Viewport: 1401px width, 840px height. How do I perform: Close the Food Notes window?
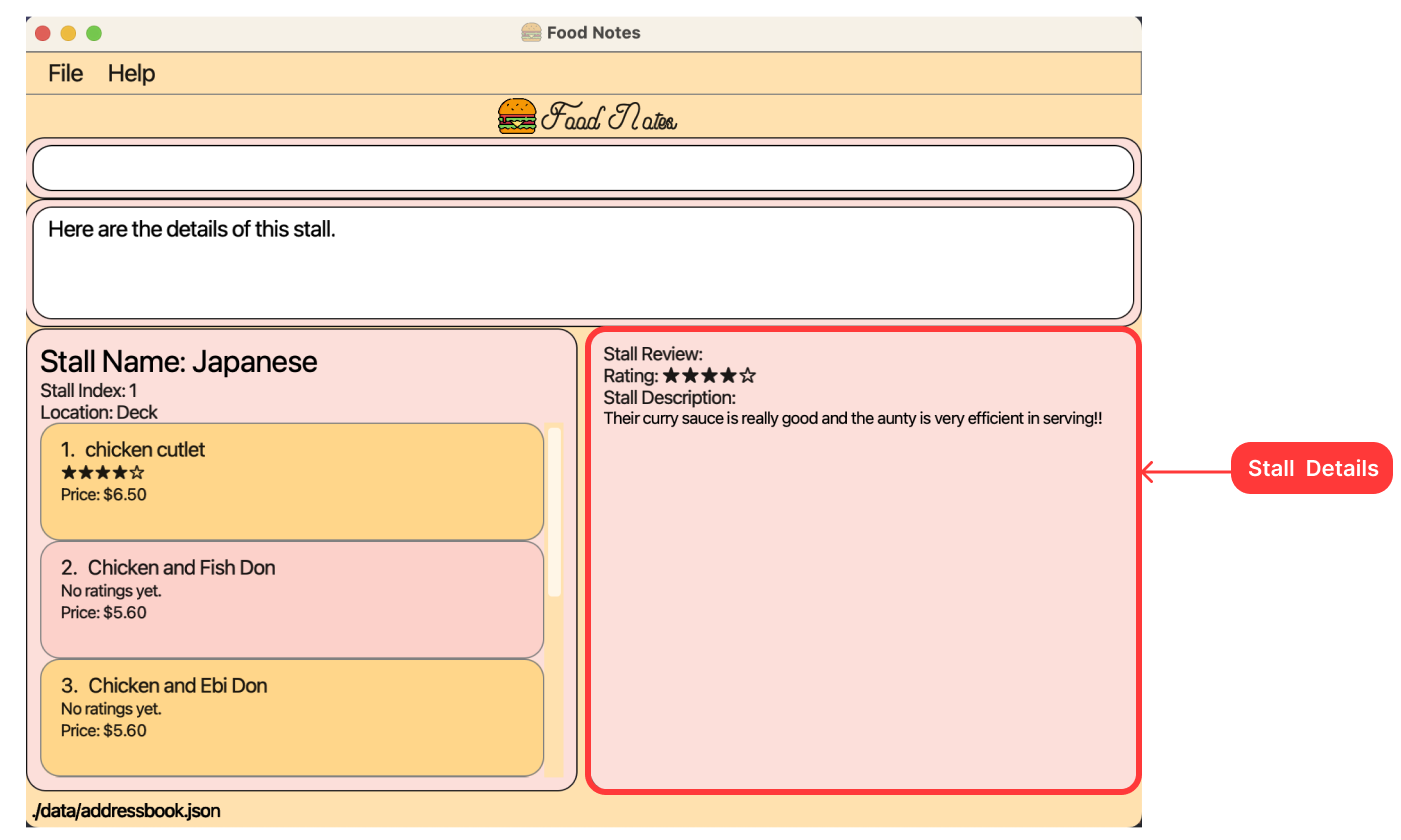pos(43,33)
